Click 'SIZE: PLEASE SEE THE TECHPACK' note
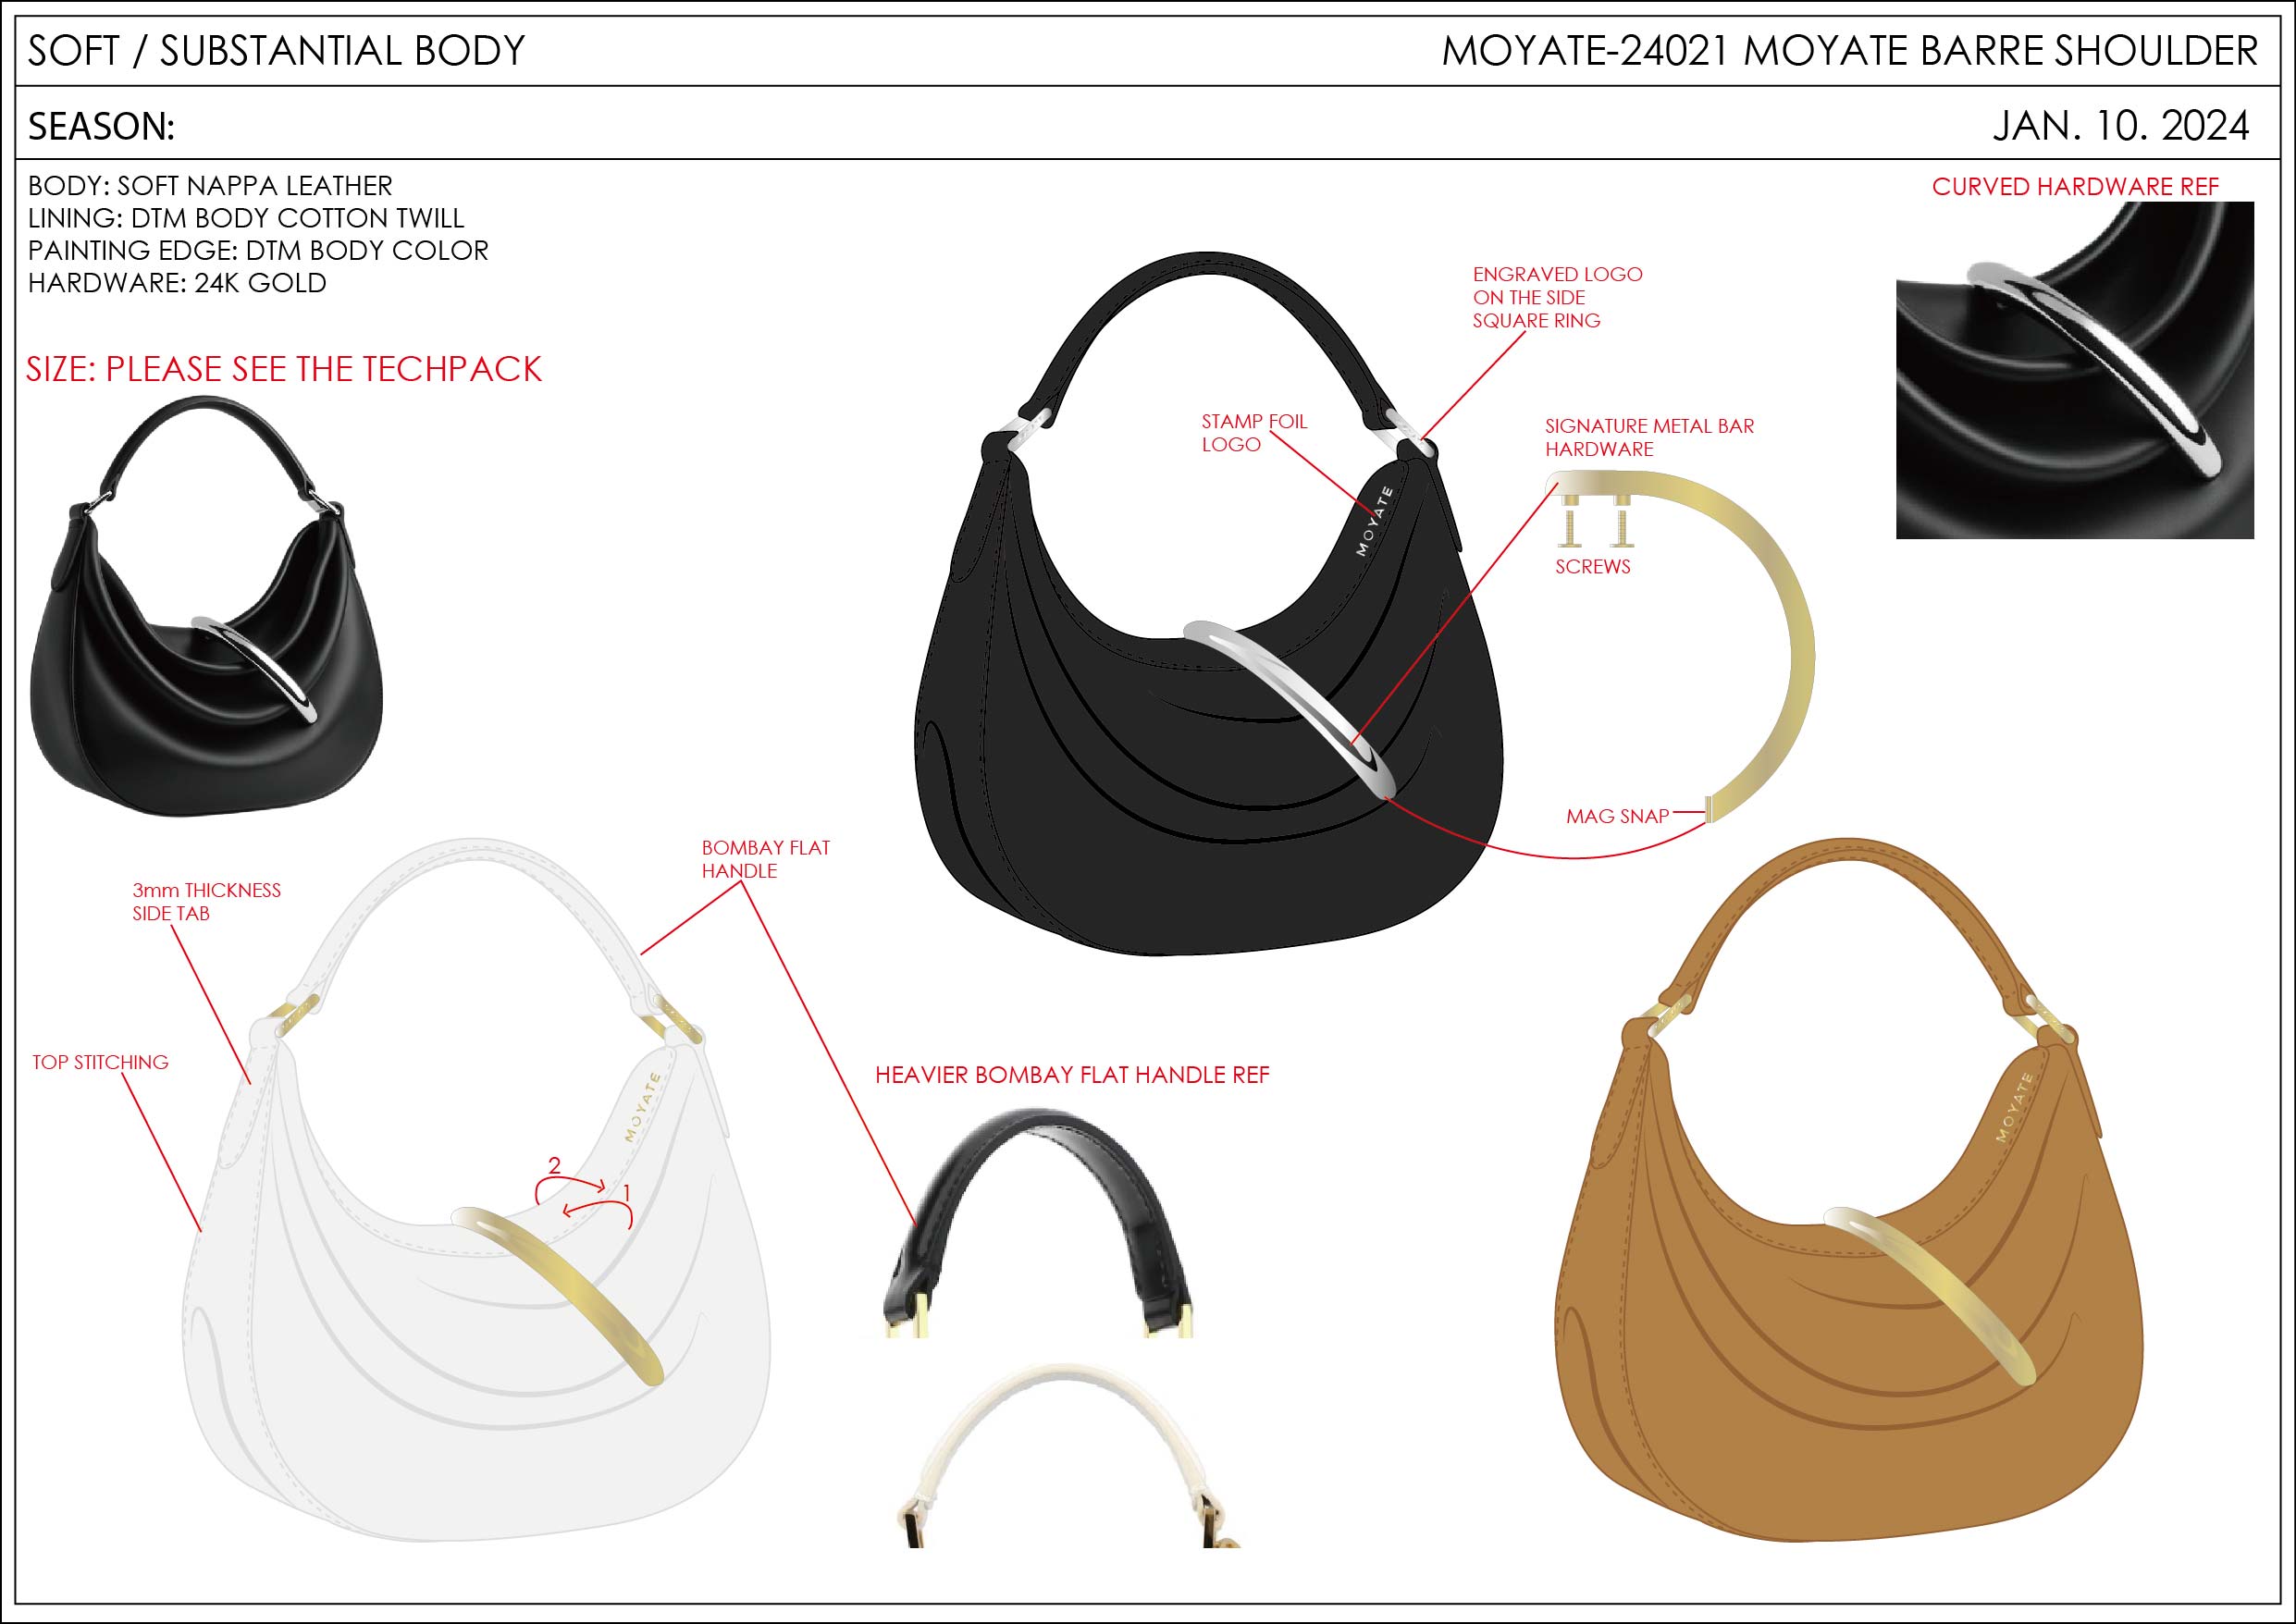 [283, 369]
